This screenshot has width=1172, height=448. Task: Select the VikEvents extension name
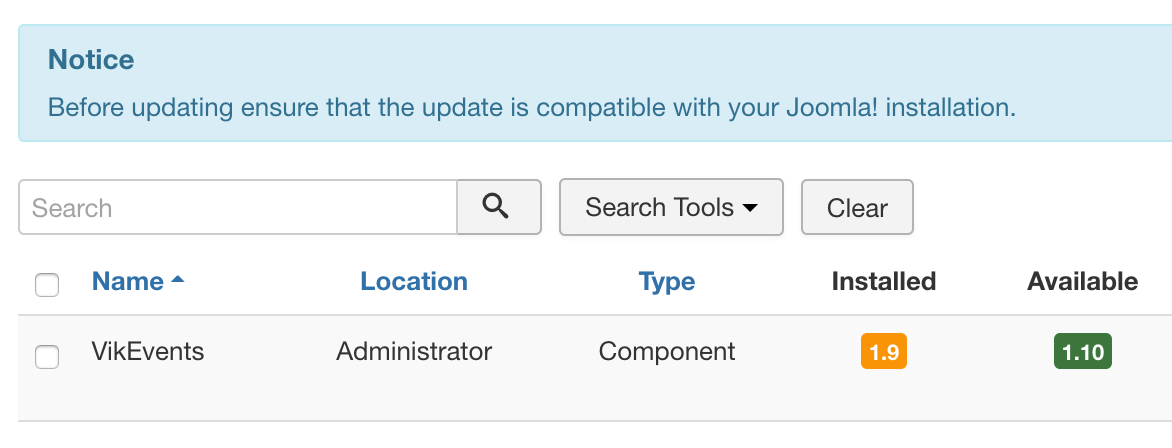[x=148, y=352]
